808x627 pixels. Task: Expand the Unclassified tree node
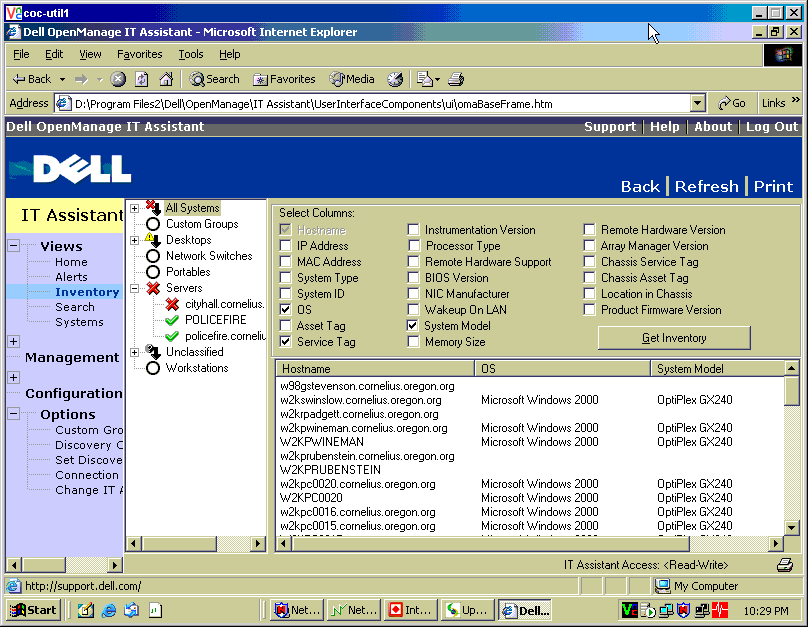coord(134,352)
